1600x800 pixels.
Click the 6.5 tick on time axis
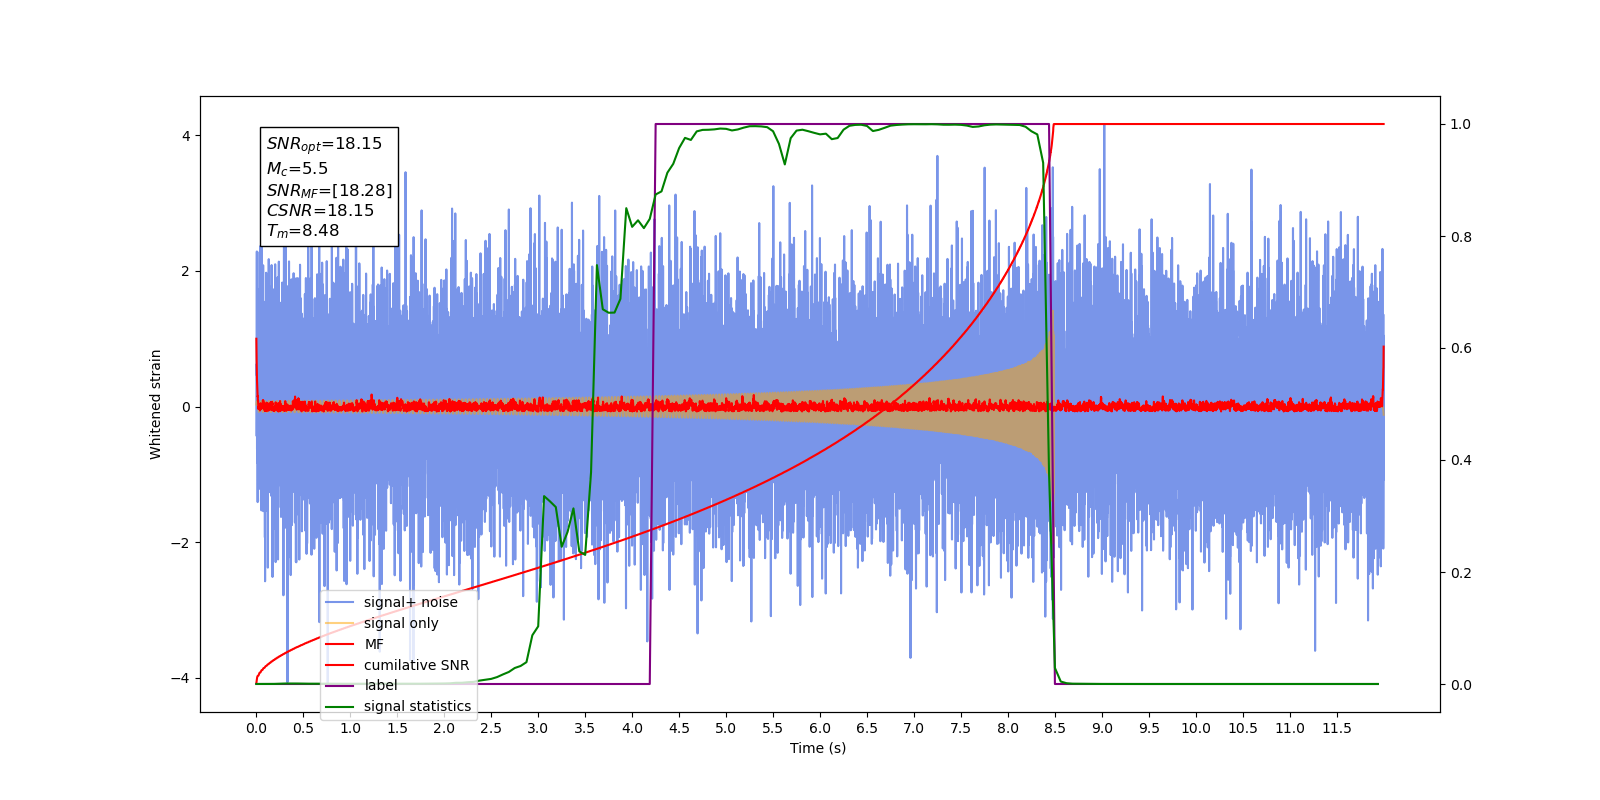(x=867, y=728)
